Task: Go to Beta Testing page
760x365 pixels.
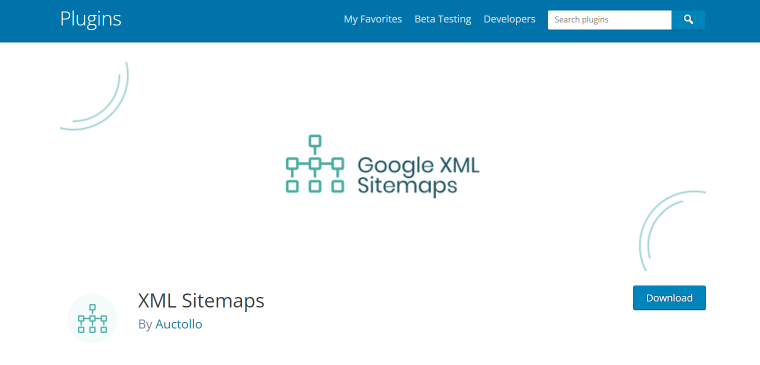Action: tap(443, 19)
